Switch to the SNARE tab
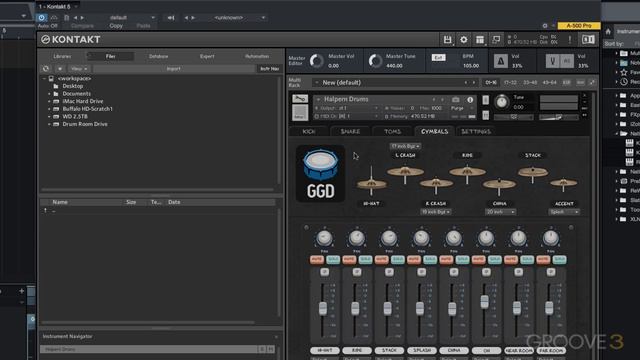Viewport: 640px width, 360px height. 351,131
